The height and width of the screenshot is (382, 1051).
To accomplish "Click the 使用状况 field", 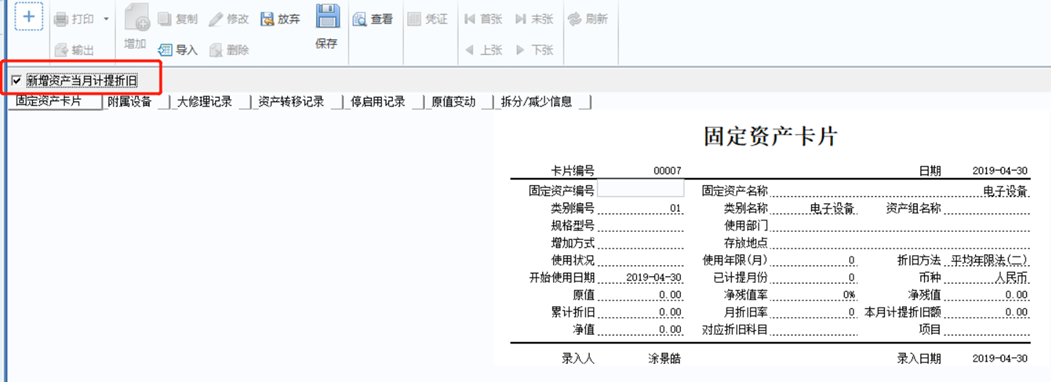I will point(641,260).
